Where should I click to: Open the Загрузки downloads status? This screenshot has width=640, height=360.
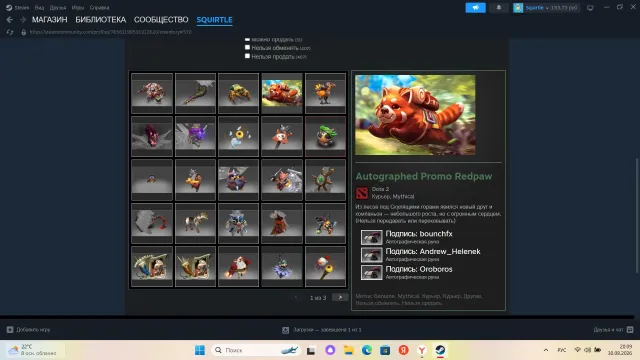pyautogui.click(x=321, y=330)
